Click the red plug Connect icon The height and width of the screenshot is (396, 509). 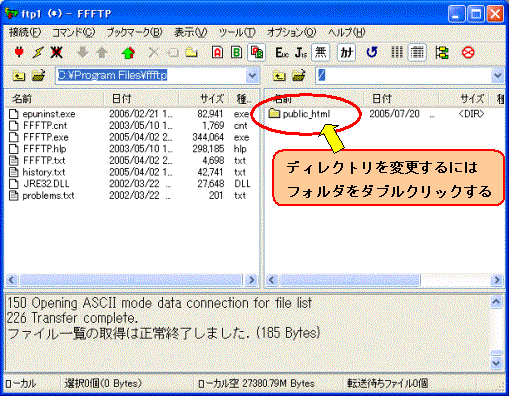click(19, 52)
